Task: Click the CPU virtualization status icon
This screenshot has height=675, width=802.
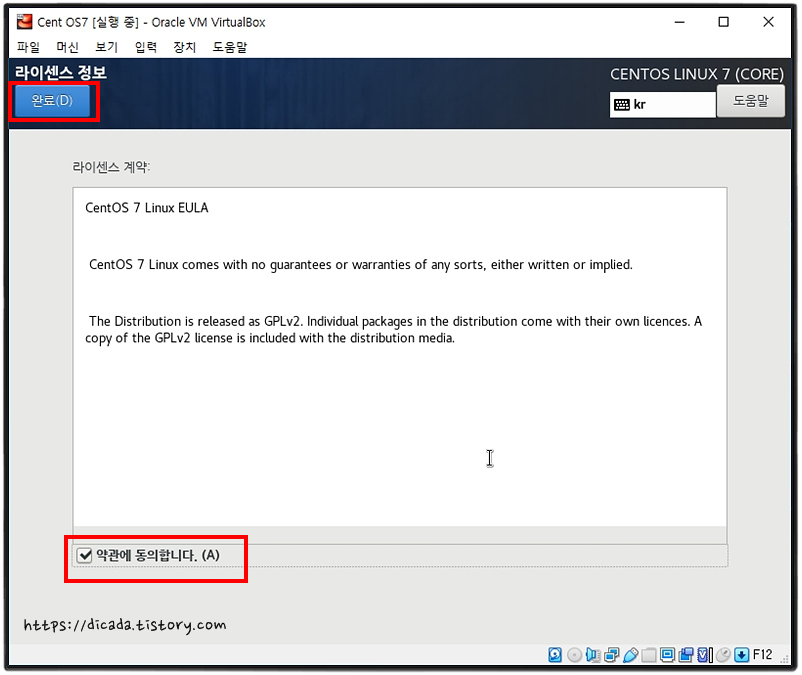Action: tap(705, 655)
